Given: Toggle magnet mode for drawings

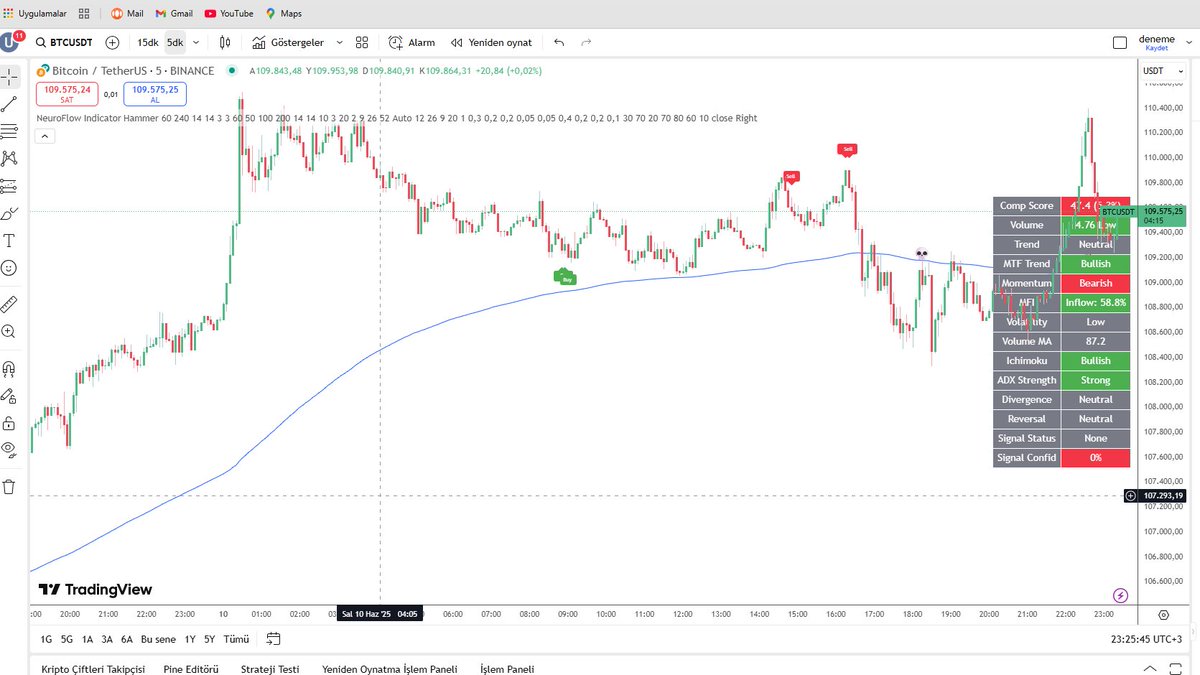Looking at the screenshot, I should point(10,369).
